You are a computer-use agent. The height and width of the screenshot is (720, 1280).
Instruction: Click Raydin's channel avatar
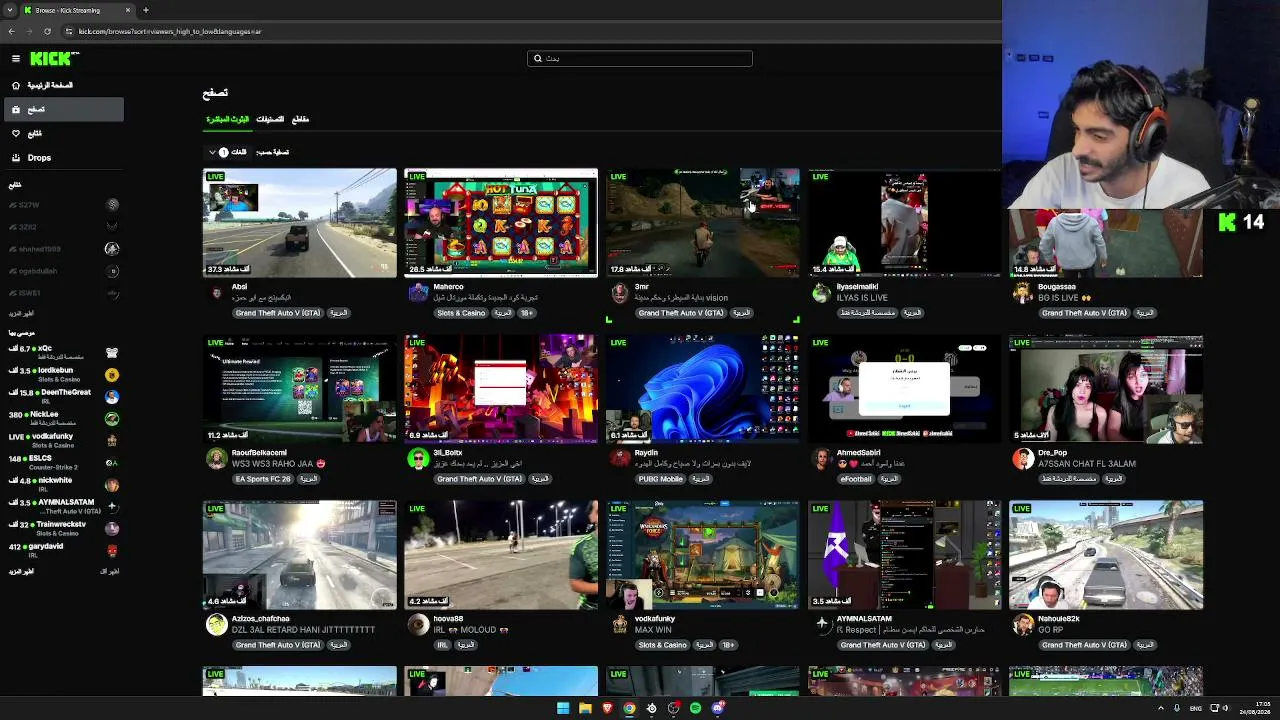620,459
